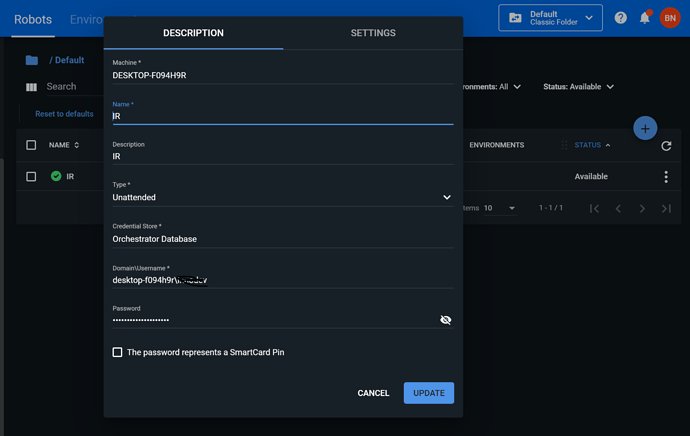Screen dimensions: 690x436
Task: Tick the select-all checkbox in table header
Action: click(x=31, y=145)
